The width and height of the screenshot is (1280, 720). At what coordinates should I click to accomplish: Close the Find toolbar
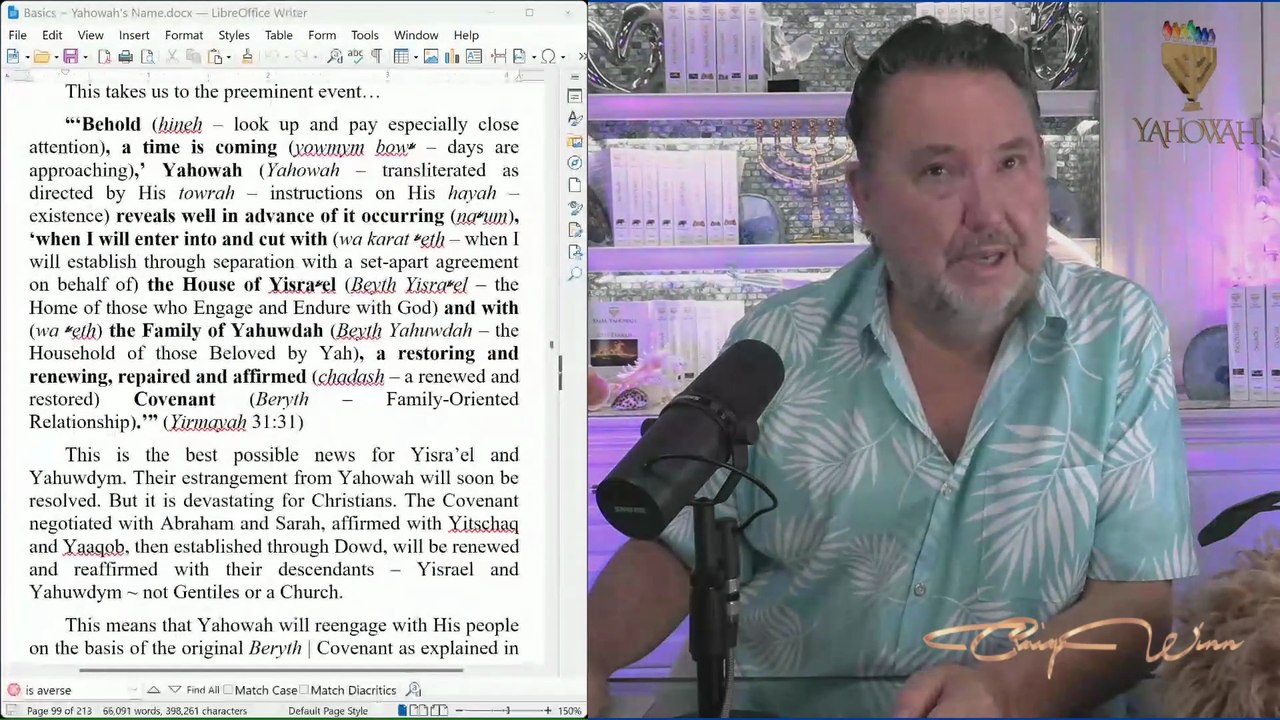(13, 690)
